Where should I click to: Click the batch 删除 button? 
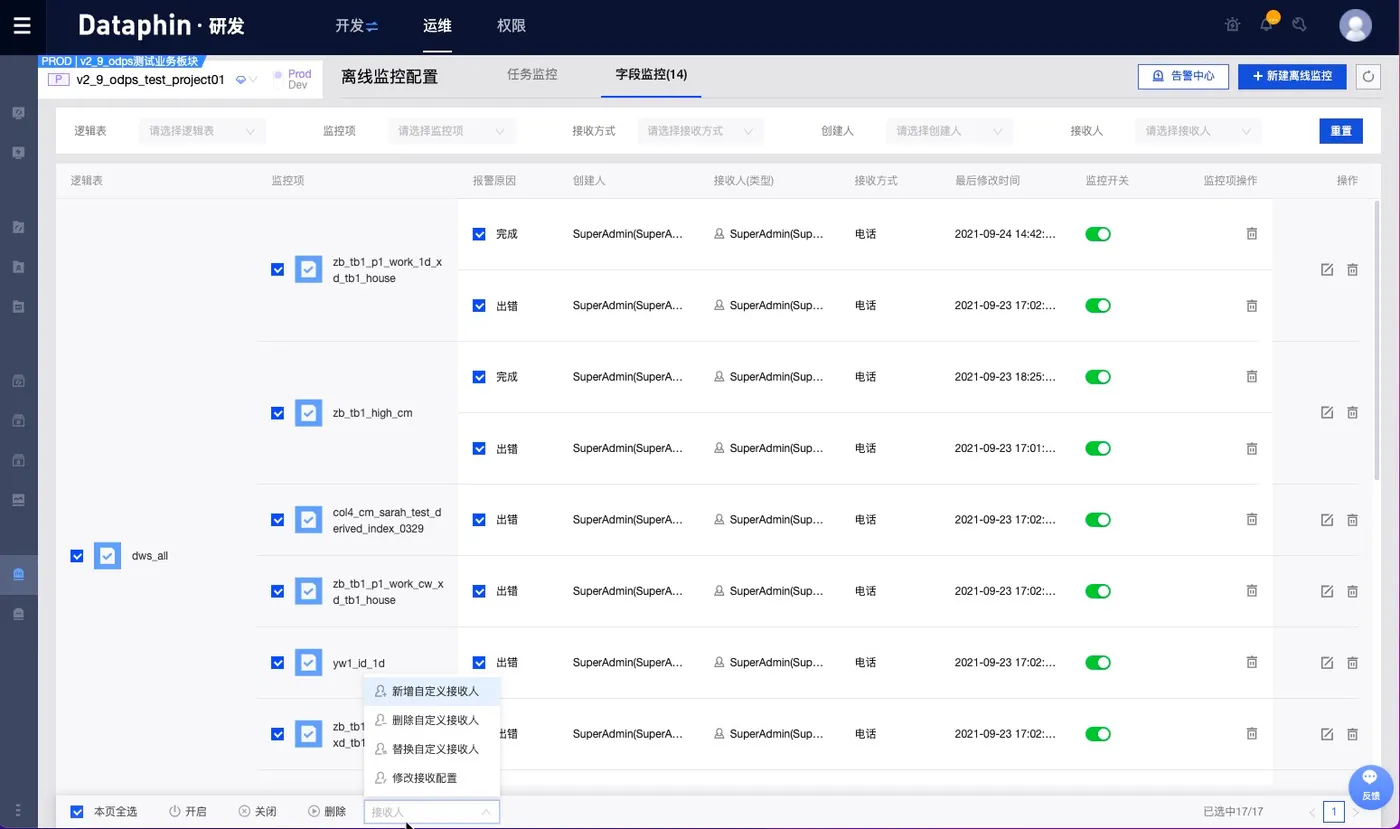point(327,812)
